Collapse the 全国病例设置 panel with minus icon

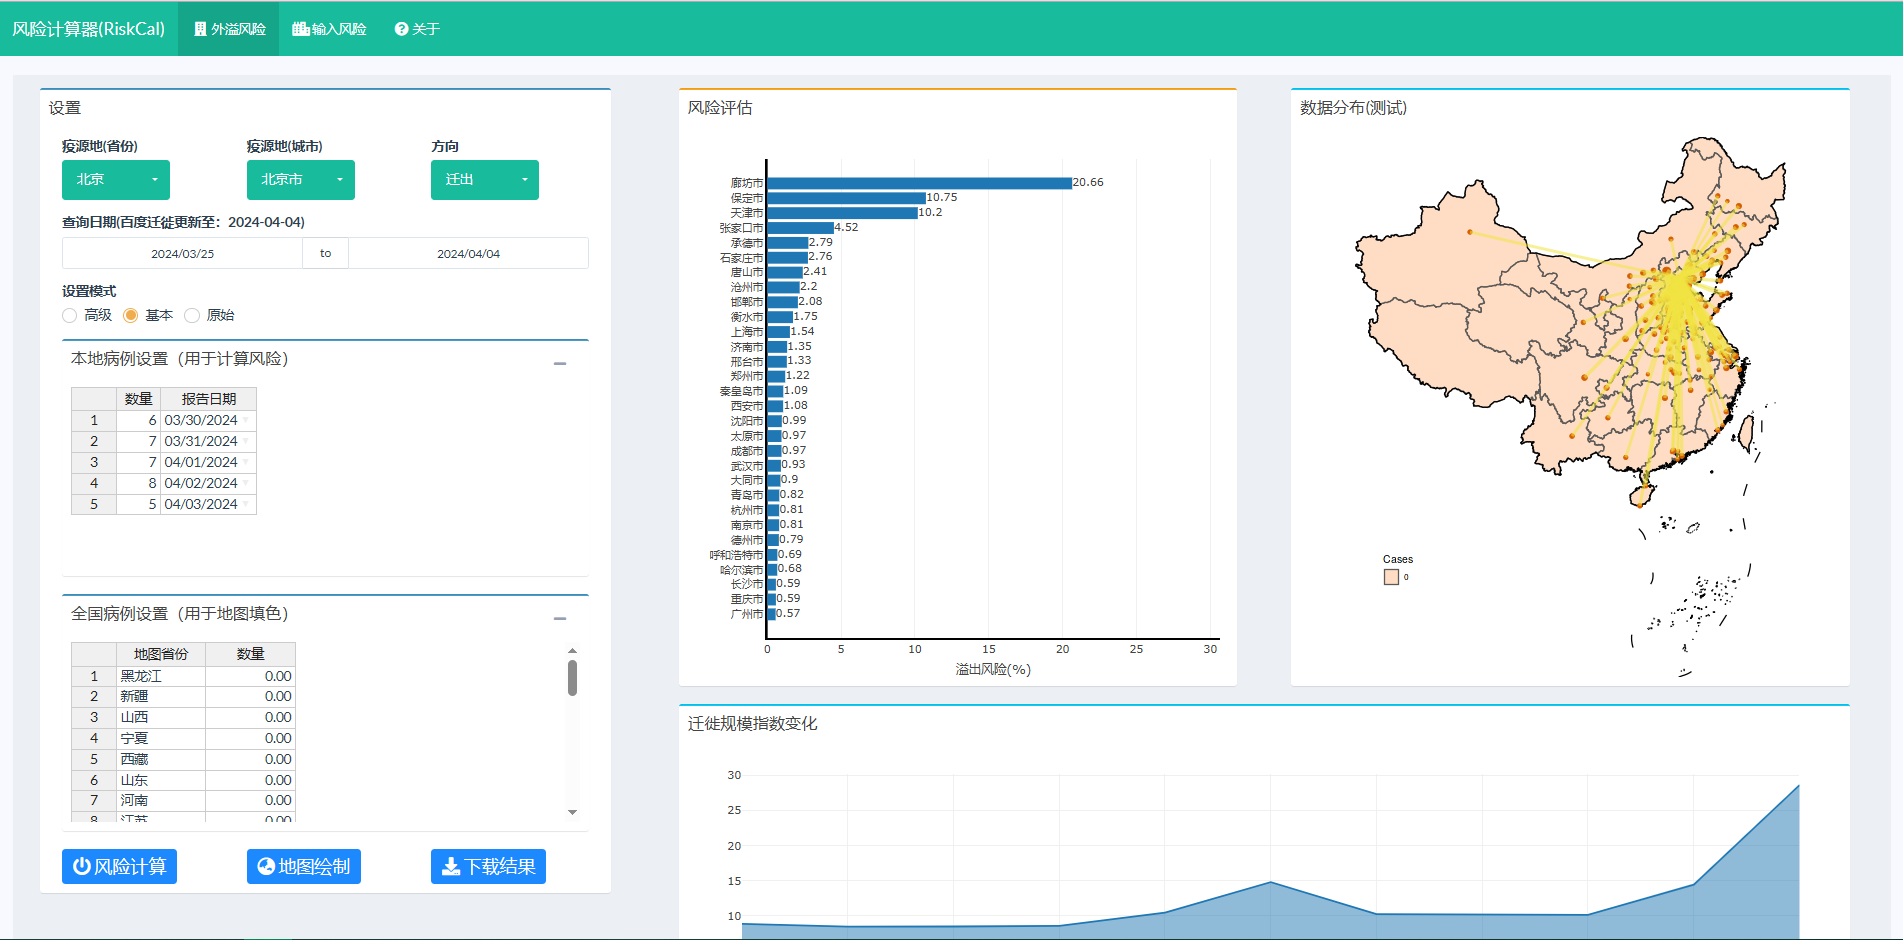tap(560, 619)
